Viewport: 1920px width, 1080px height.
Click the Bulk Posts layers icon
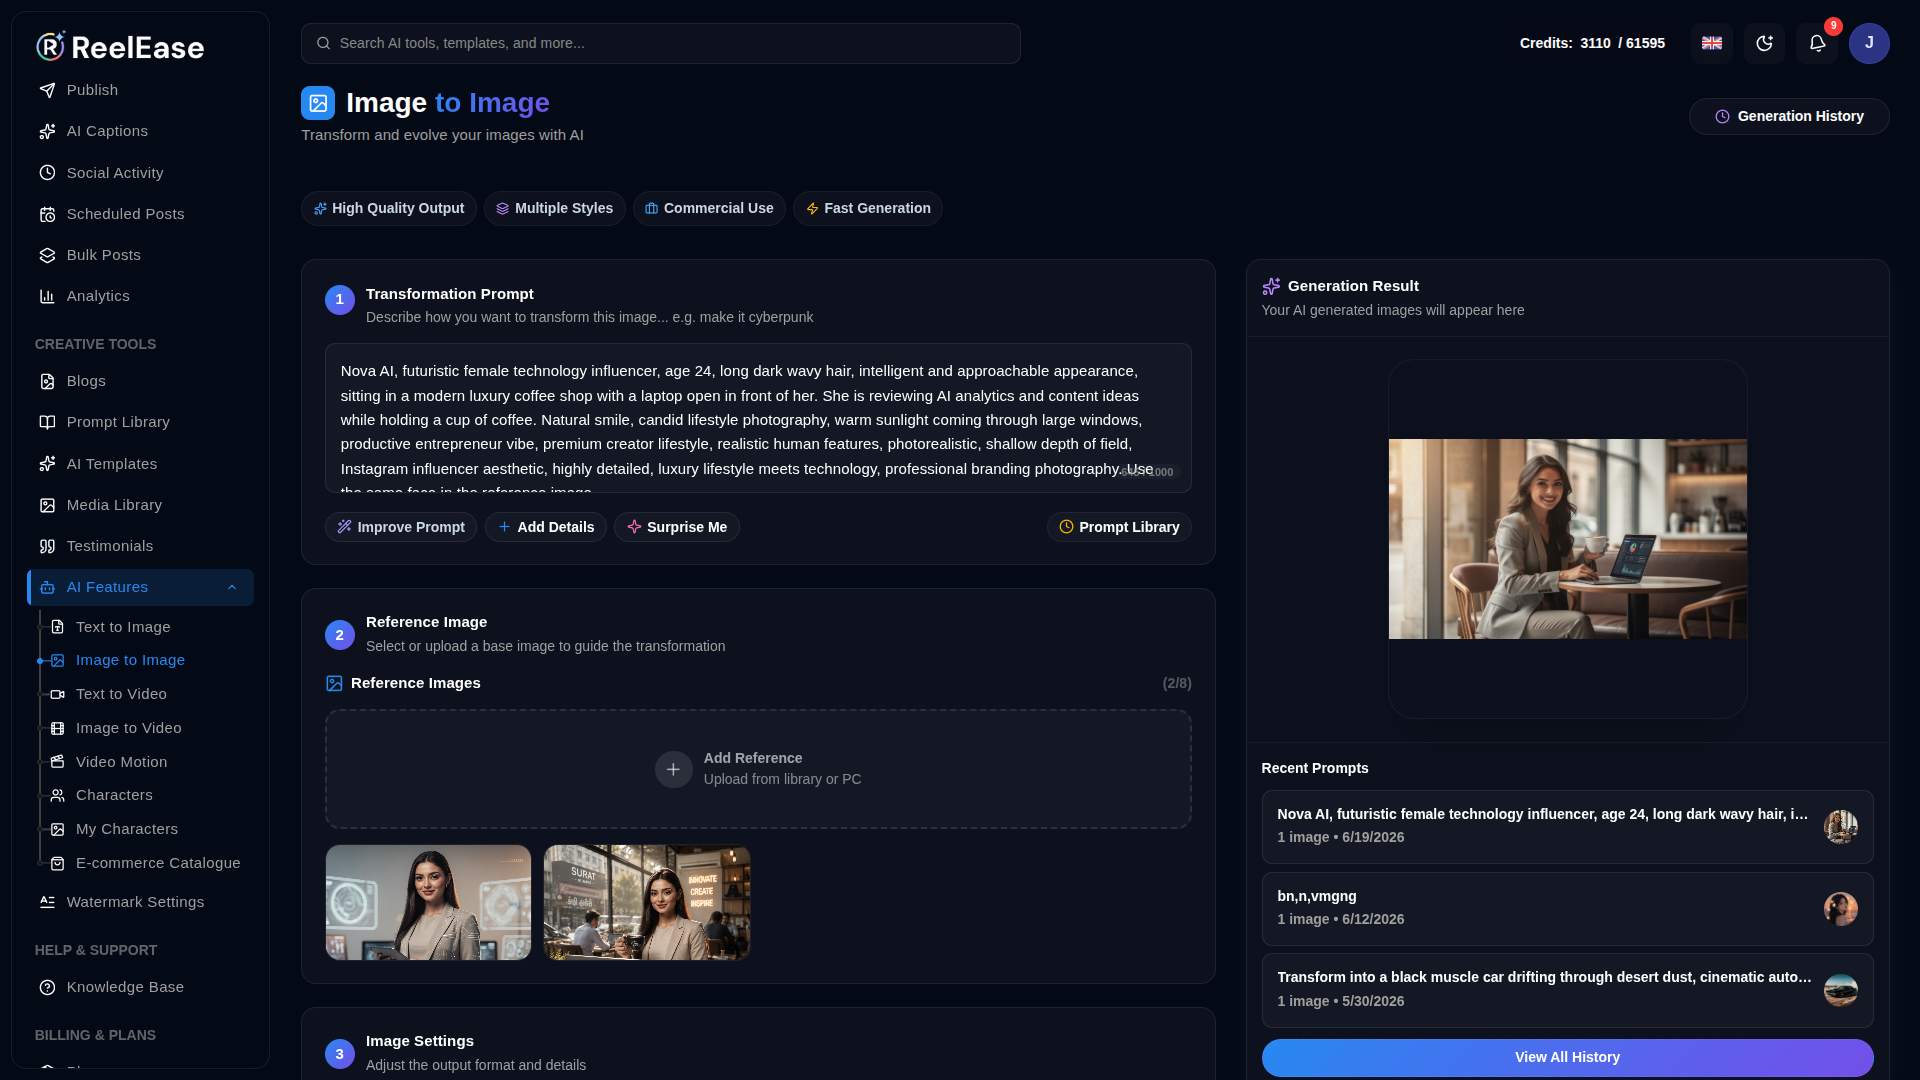[x=47, y=255]
